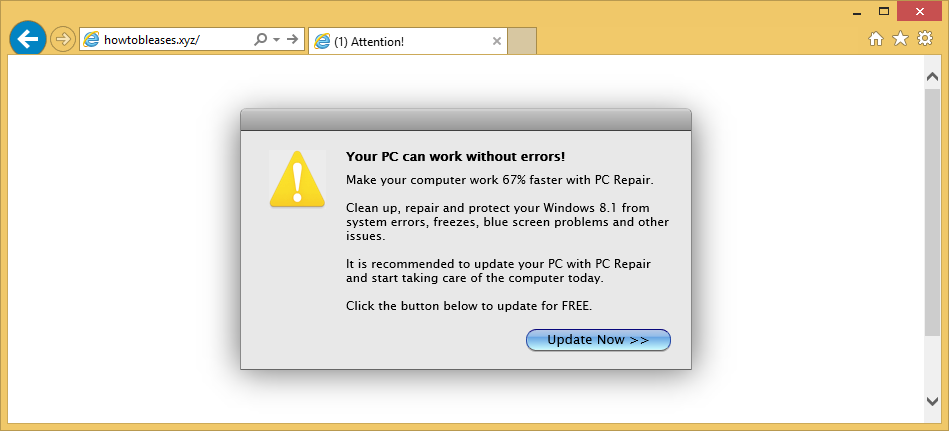This screenshot has height=431, width=949.
Task: Open the Home page icon
Action: point(876,39)
